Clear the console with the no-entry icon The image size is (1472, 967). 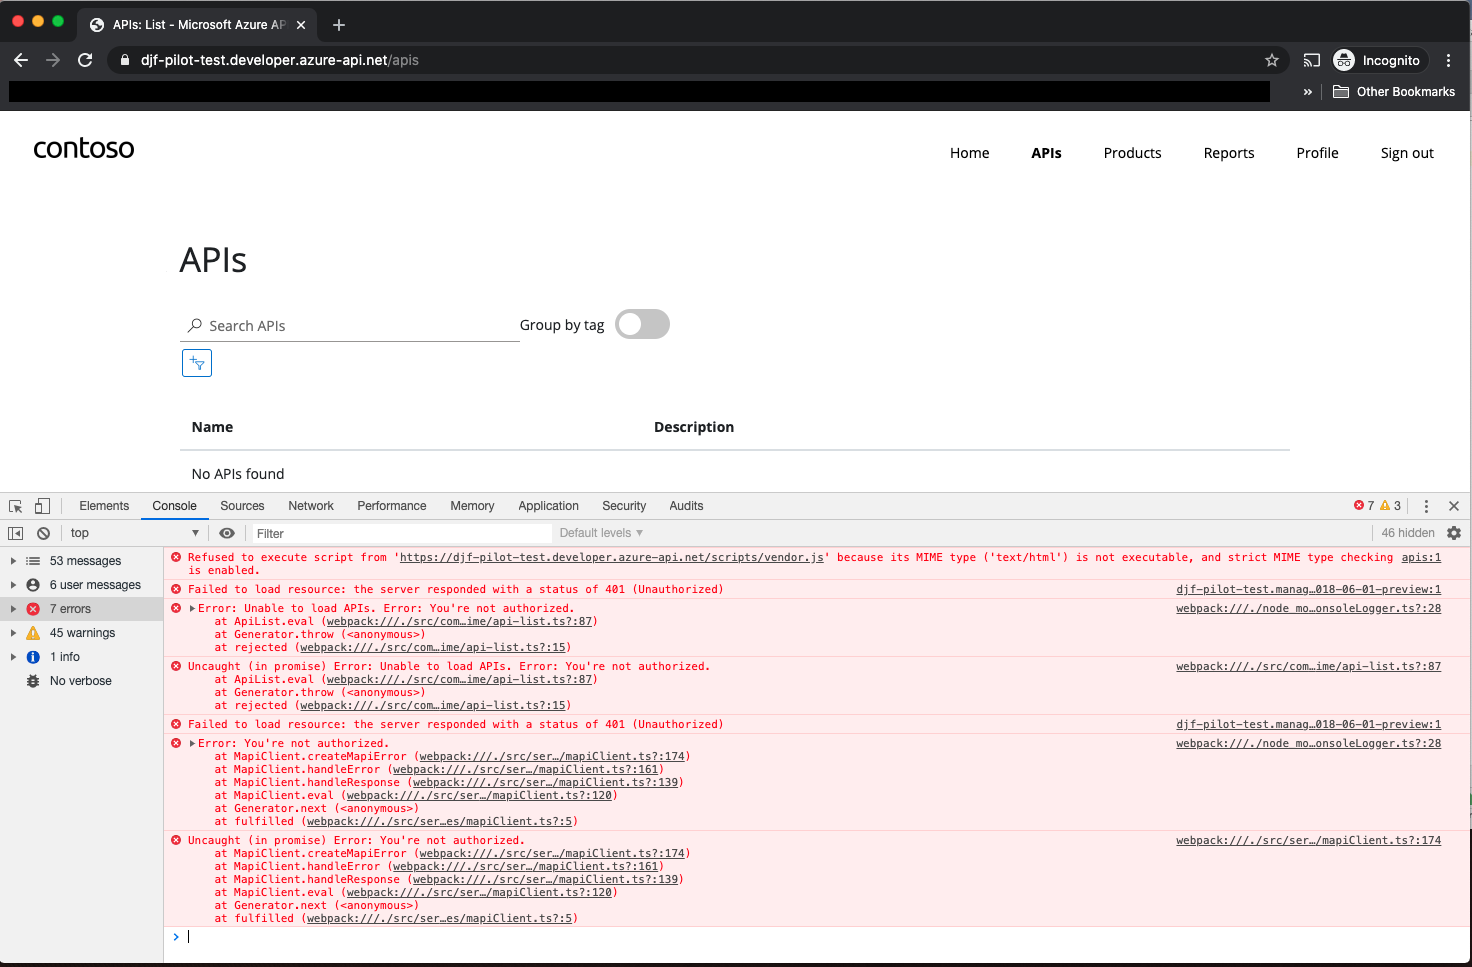[43, 533]
